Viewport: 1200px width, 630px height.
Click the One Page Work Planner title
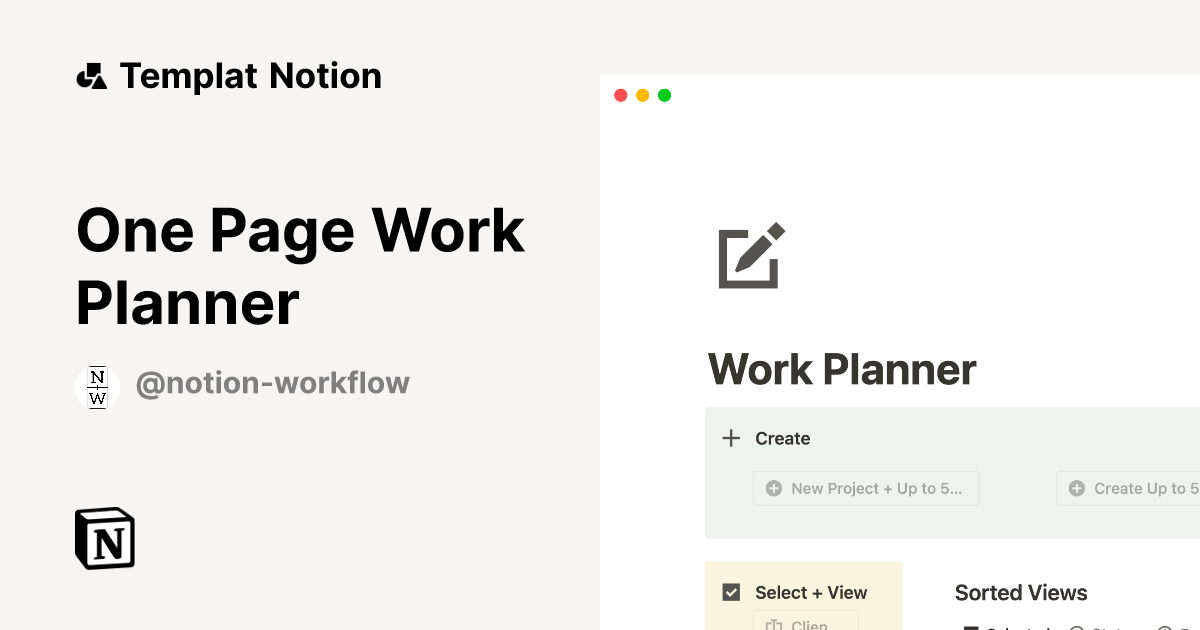tap(299, 265)
